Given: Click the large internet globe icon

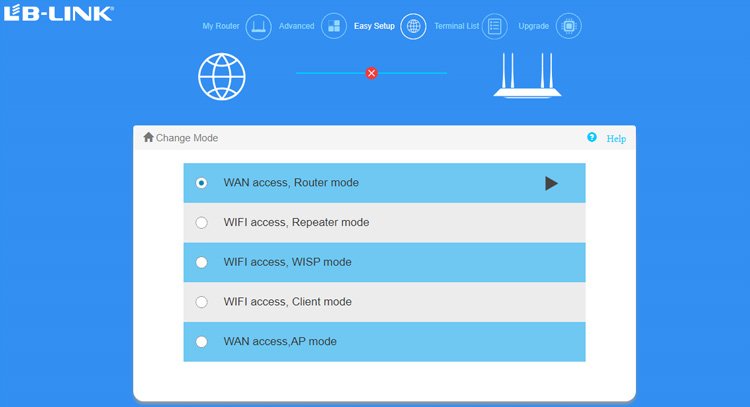Looking at the screenshot, I should pos(222,77).
